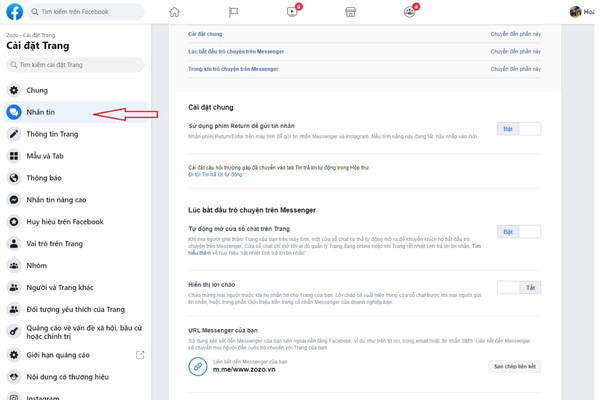Toggle Sử dụng phím Return switch
Screen dimensions: 600x400
pos(518,129)
